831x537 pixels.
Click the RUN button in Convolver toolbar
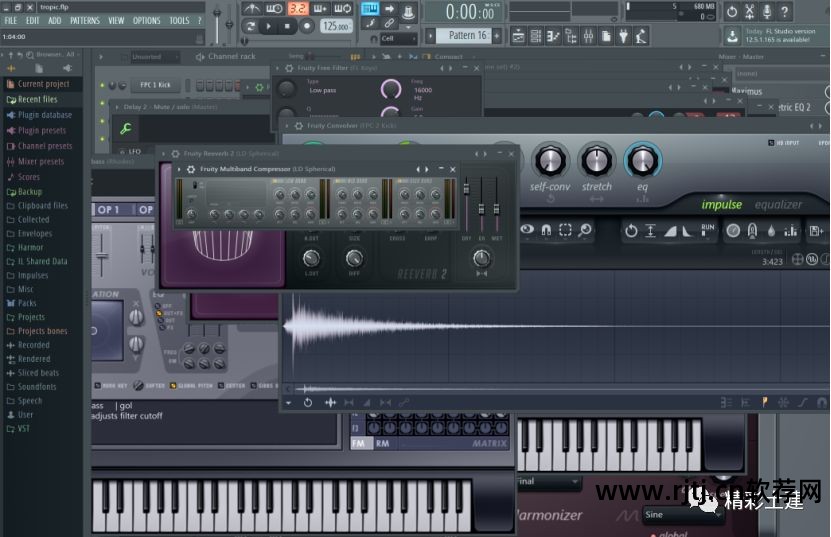tap(708, 229)
